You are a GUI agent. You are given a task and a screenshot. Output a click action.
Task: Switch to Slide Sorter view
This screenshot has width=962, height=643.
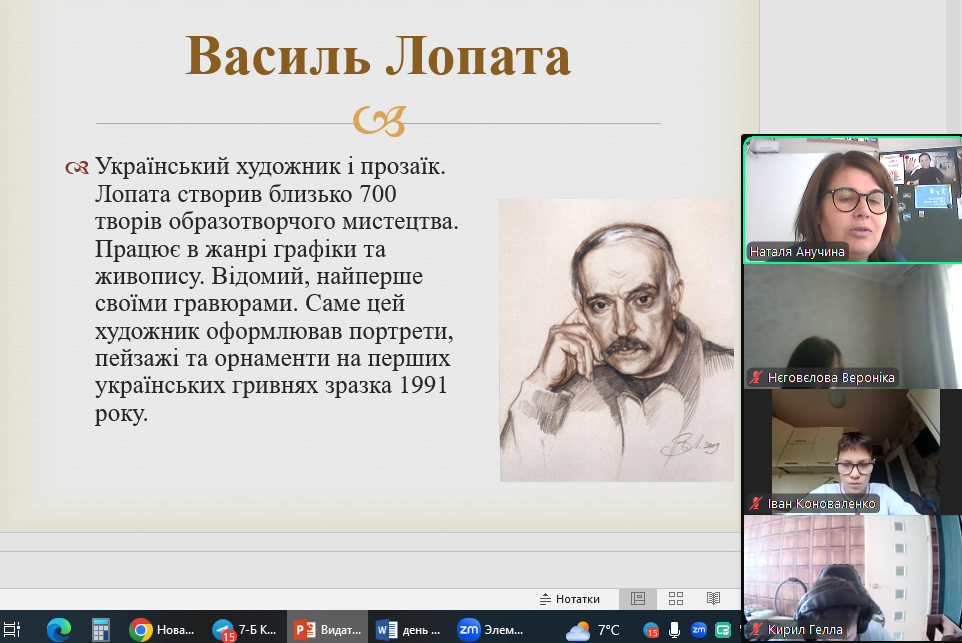pyautogui.click(x=675, y=598)
